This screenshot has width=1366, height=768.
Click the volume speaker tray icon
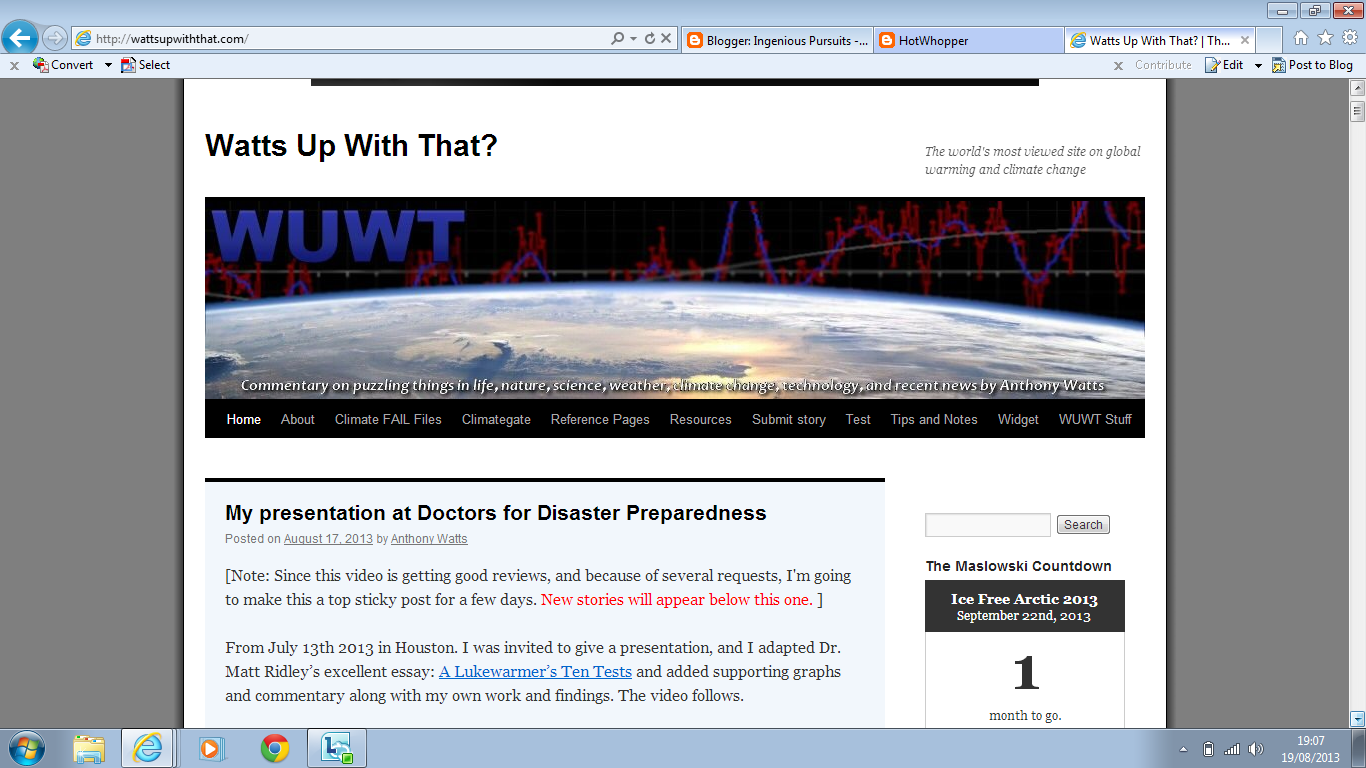1256,749
